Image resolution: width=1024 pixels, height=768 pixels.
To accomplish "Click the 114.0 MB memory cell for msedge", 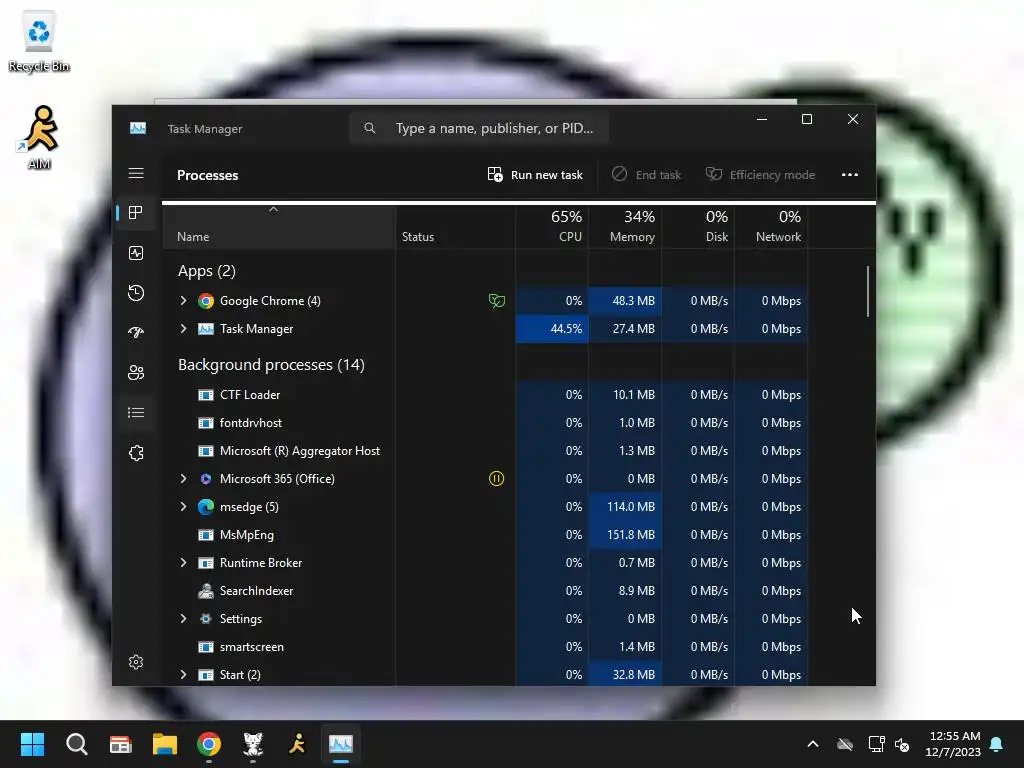I will coord(625,507).
